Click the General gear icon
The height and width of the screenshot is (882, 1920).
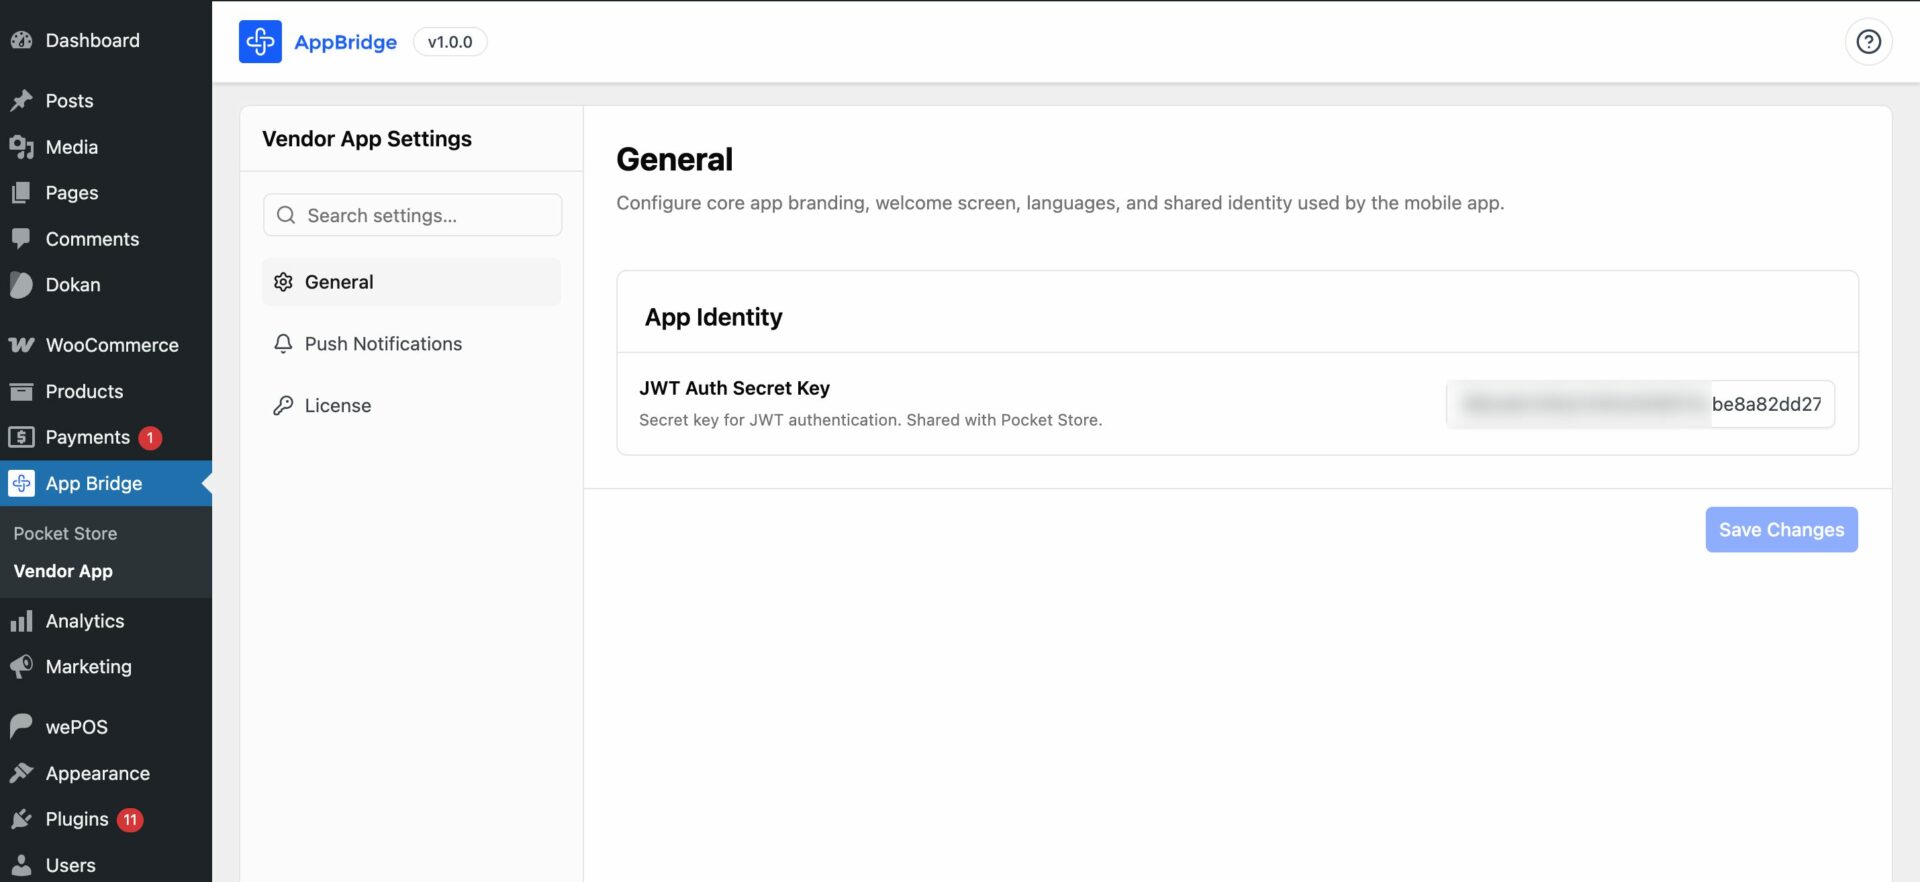click(x=283, y=282)
